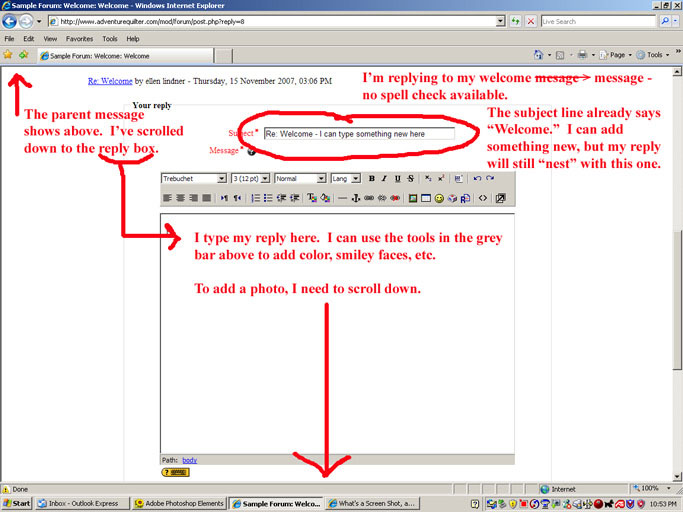
Task: Open the Tools menu in menu bar
Action: tap(110, 39)
